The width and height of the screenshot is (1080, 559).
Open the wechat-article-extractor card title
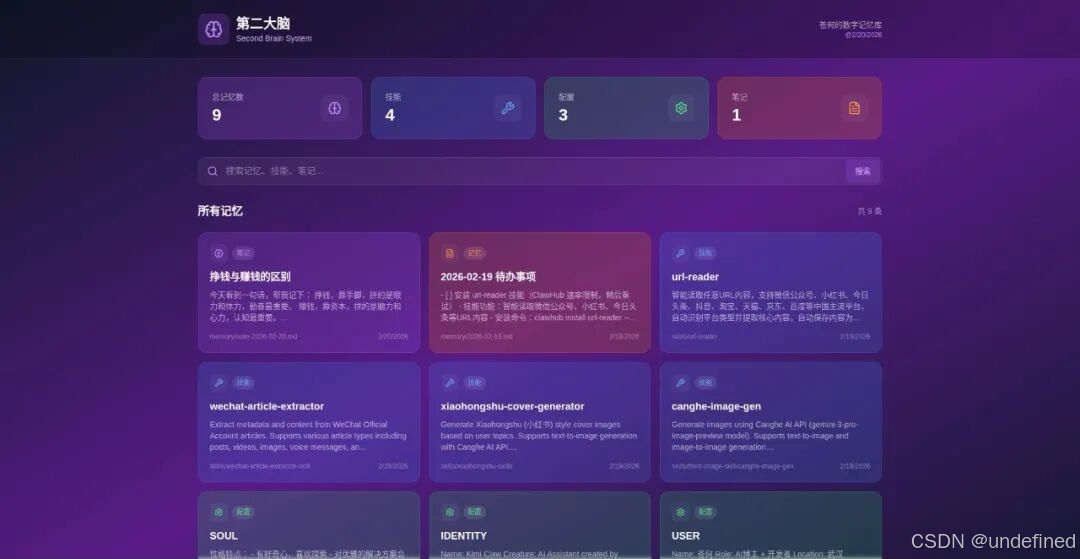tap(267, 406)
